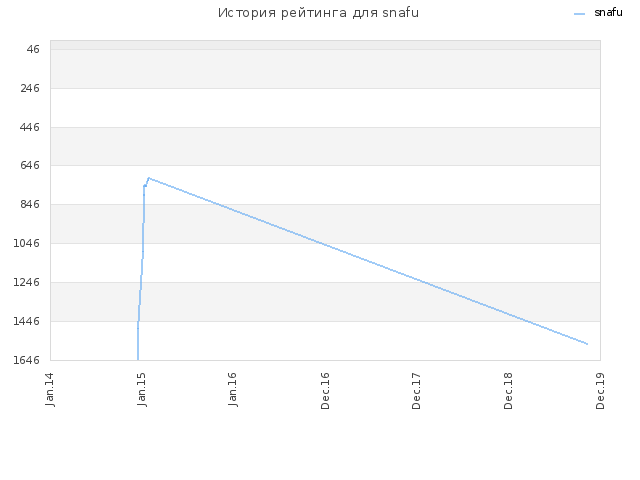640x480 pixels.
Task: Click the Jan.15 x-axis label
Action: pos(142,389)
